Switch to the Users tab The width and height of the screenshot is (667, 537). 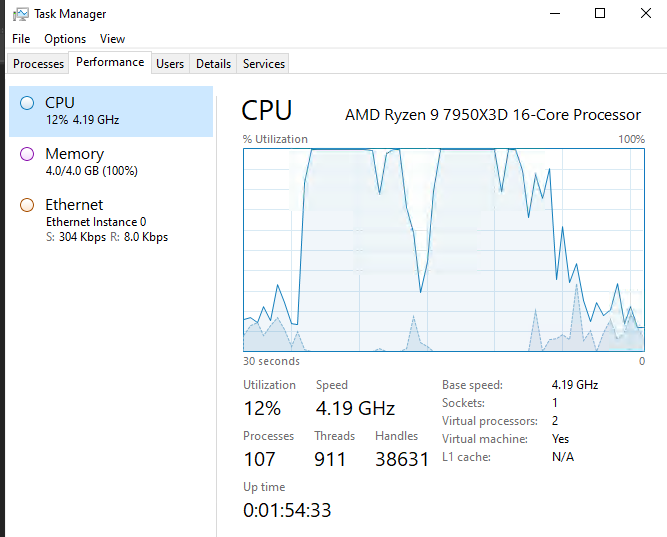[x=170, y=64]
